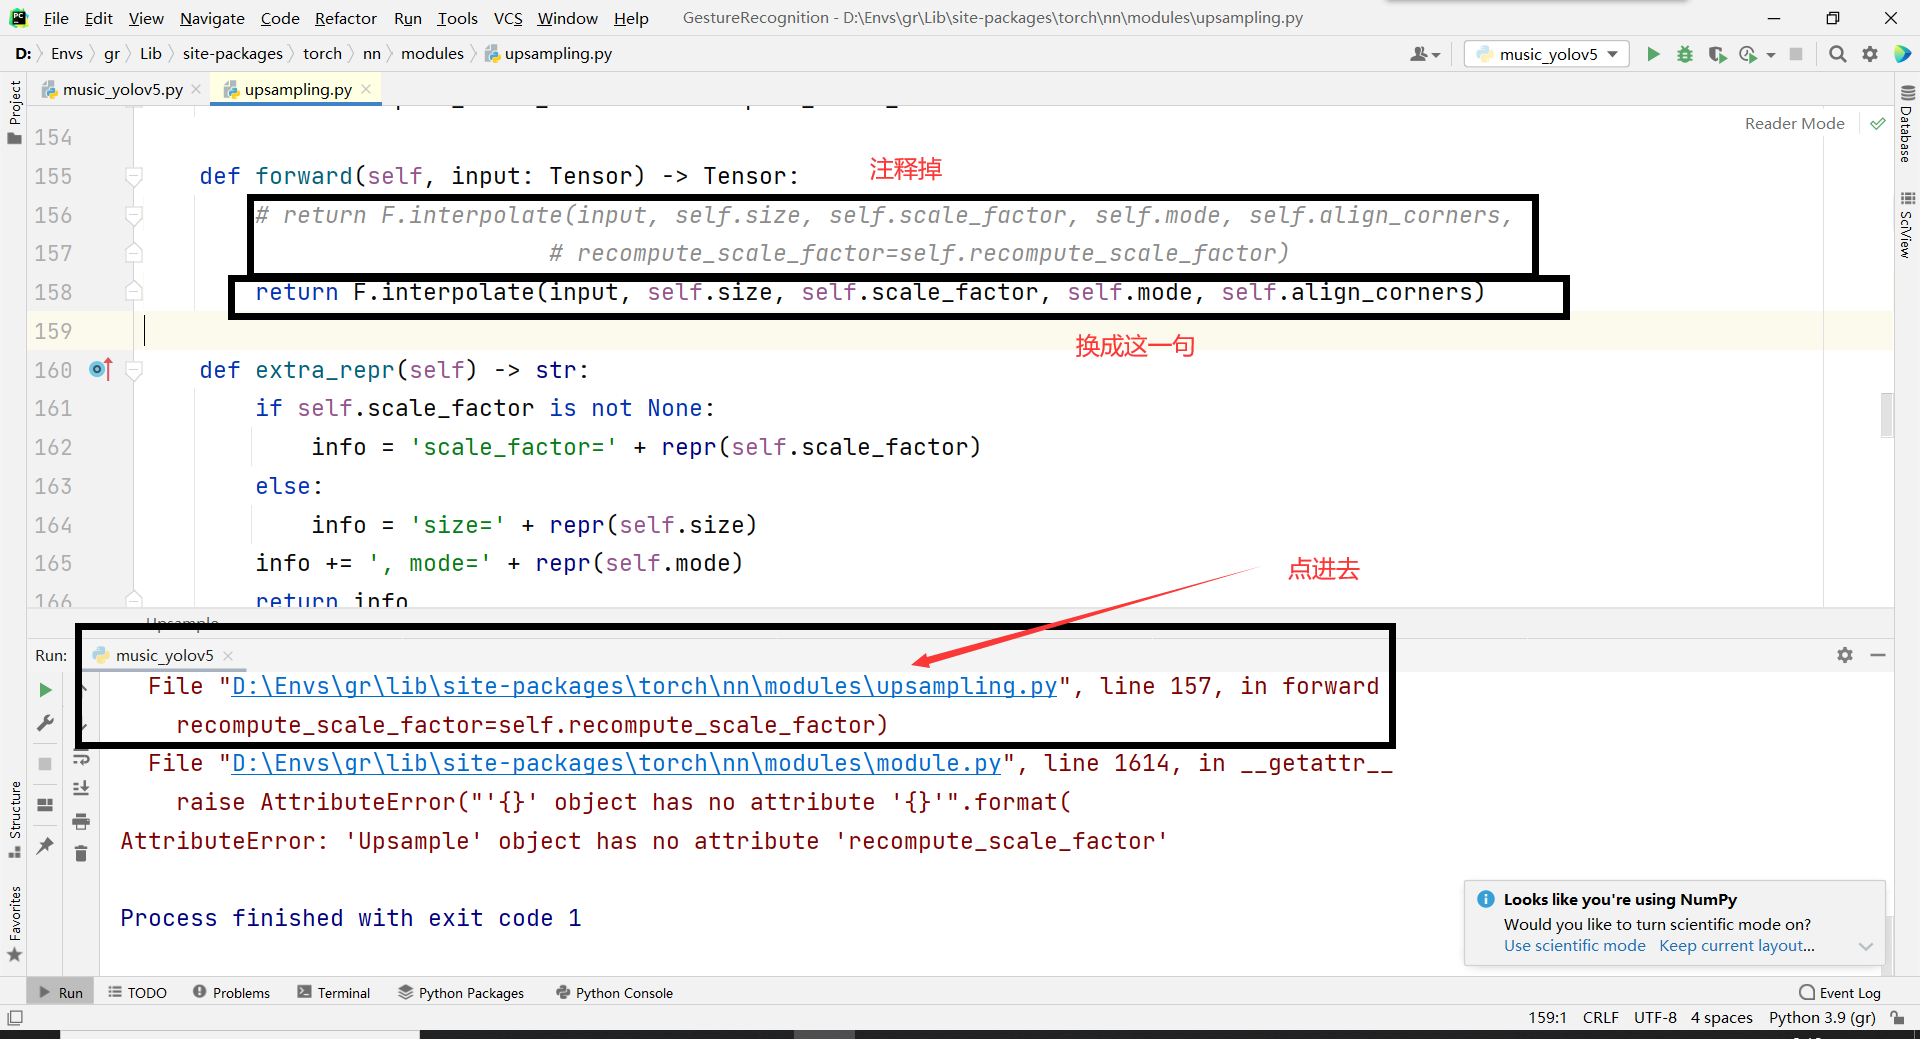Open Python 3.9 (gr) interpreter selector
This screenshot has height=1039, width=1920.
[1822, 1018]
